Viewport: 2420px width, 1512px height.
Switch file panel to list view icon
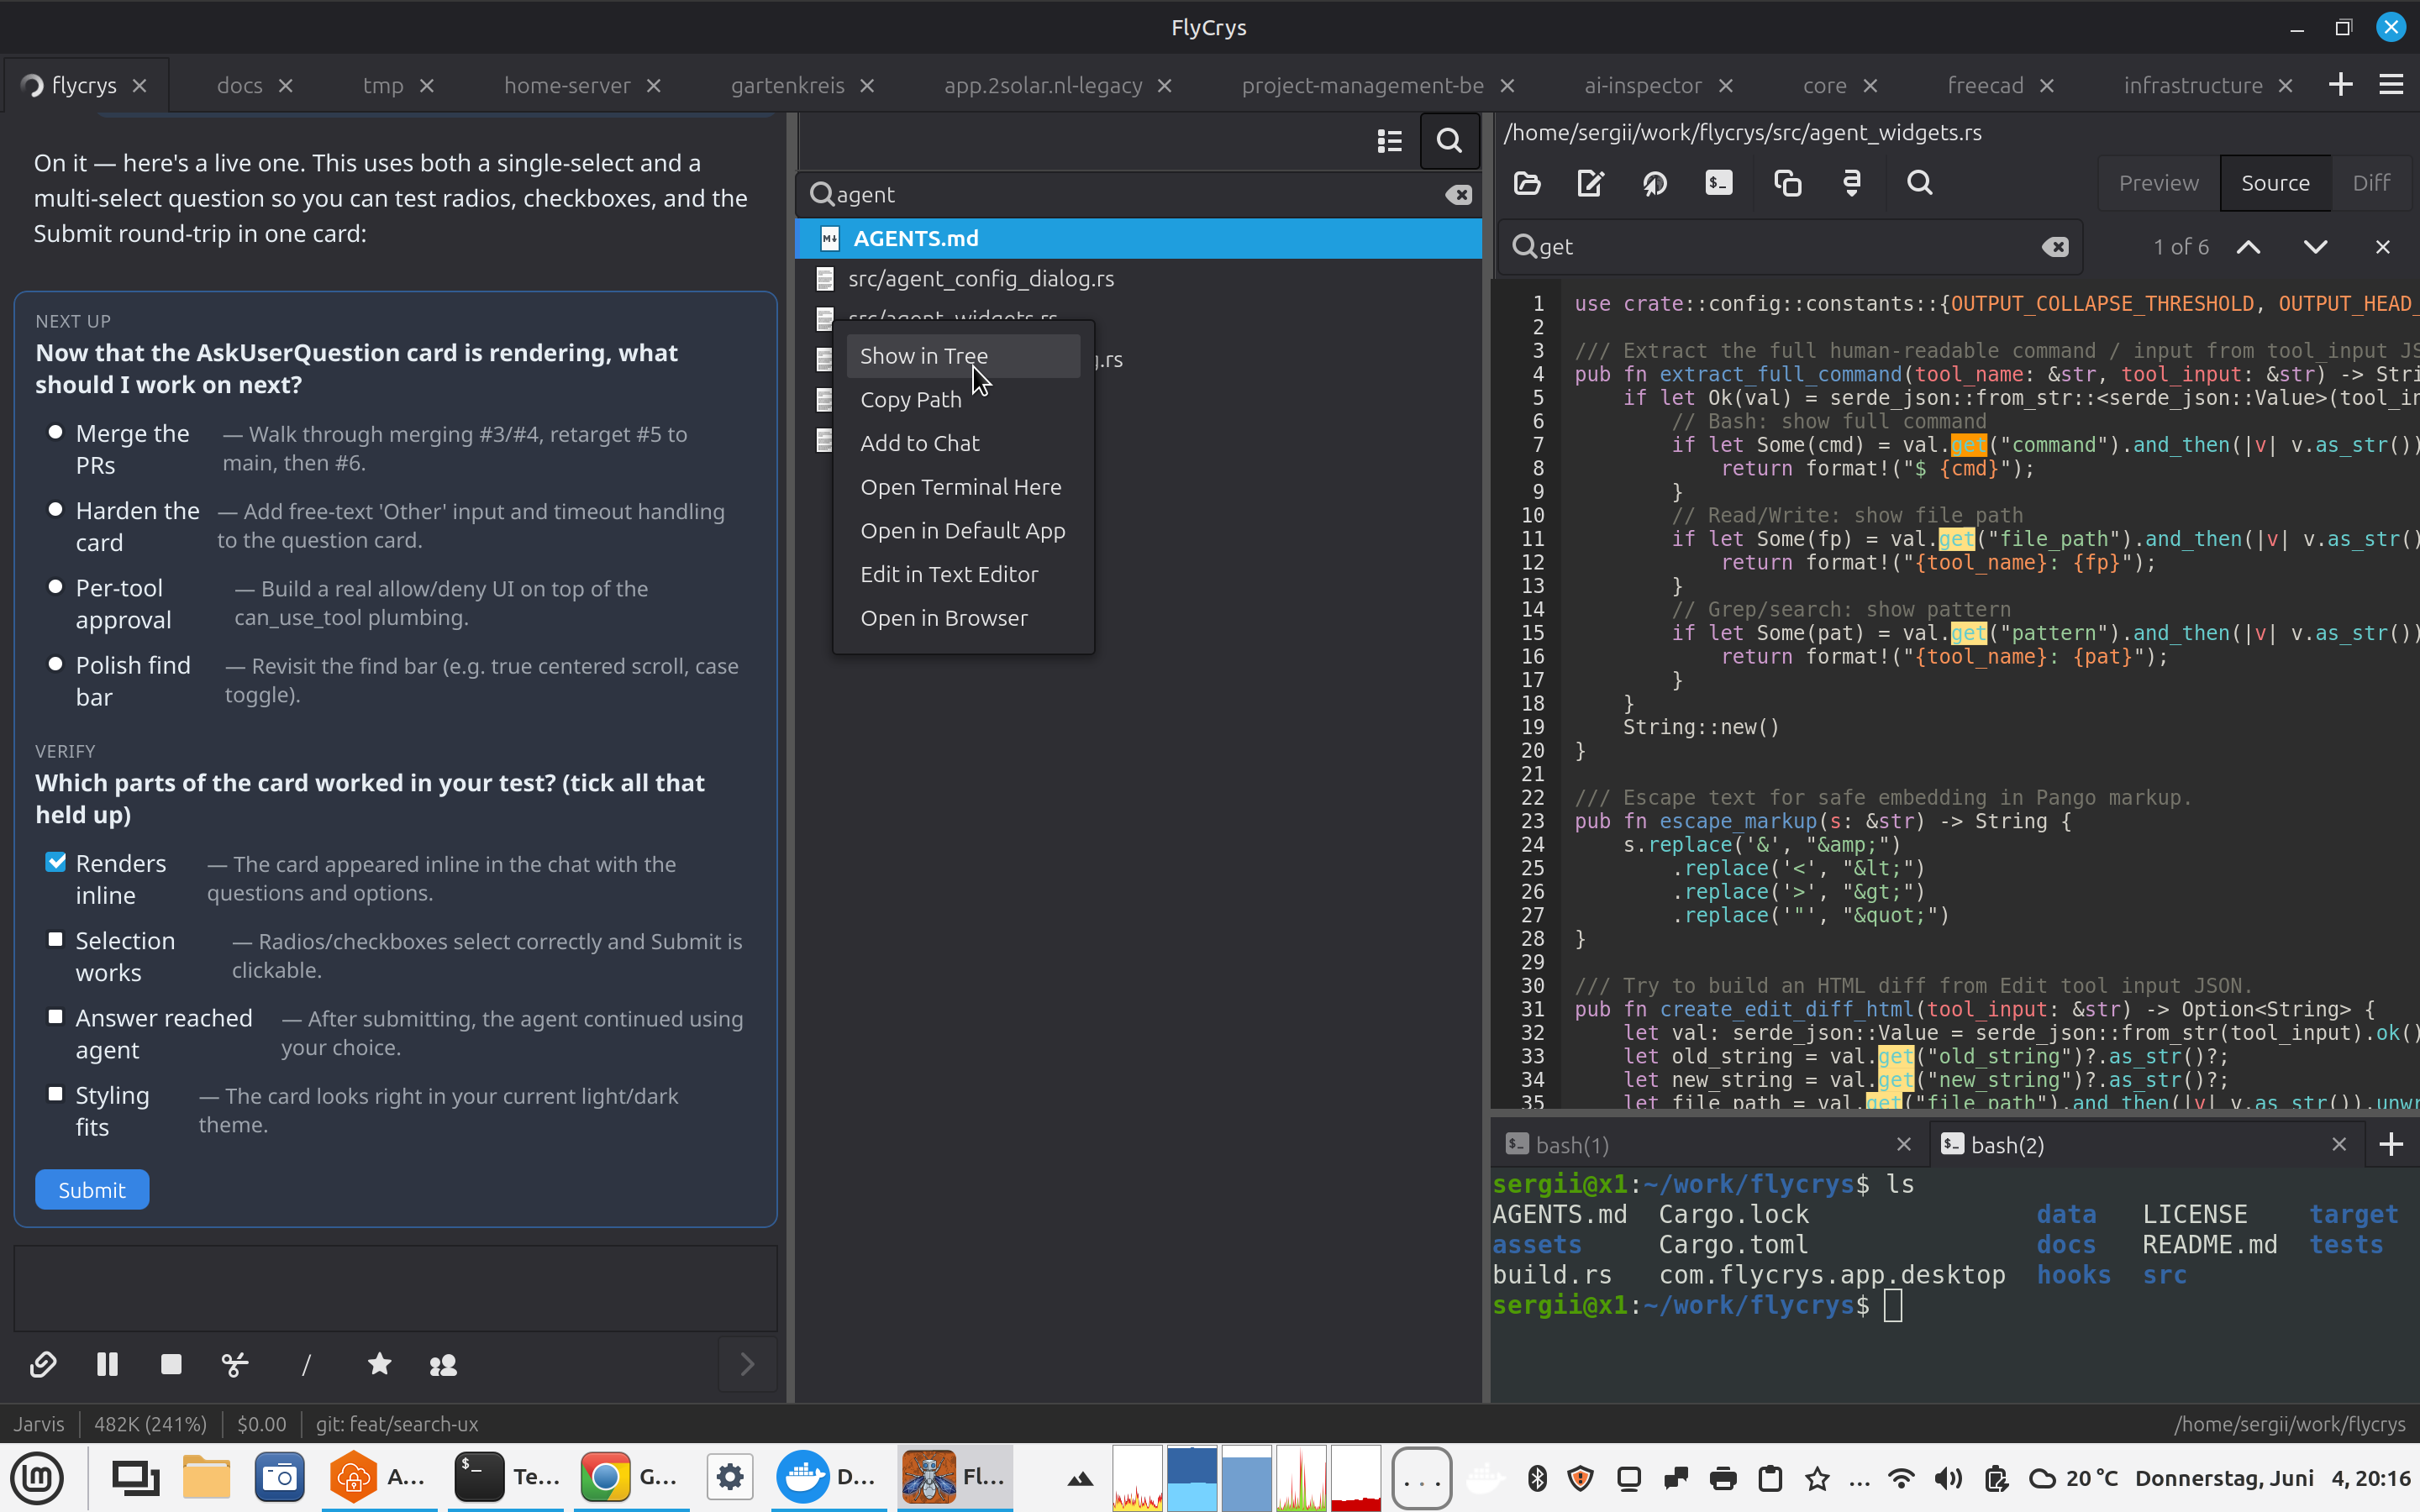1390,141
